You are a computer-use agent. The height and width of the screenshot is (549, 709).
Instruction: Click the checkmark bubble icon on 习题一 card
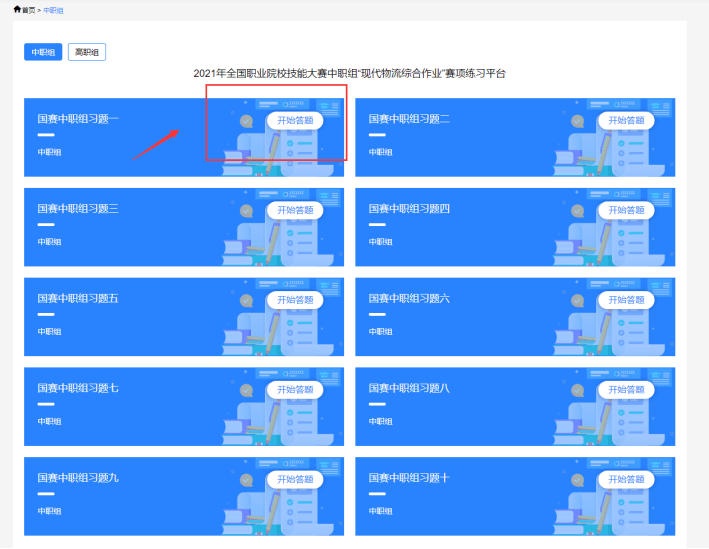[246, 121]
